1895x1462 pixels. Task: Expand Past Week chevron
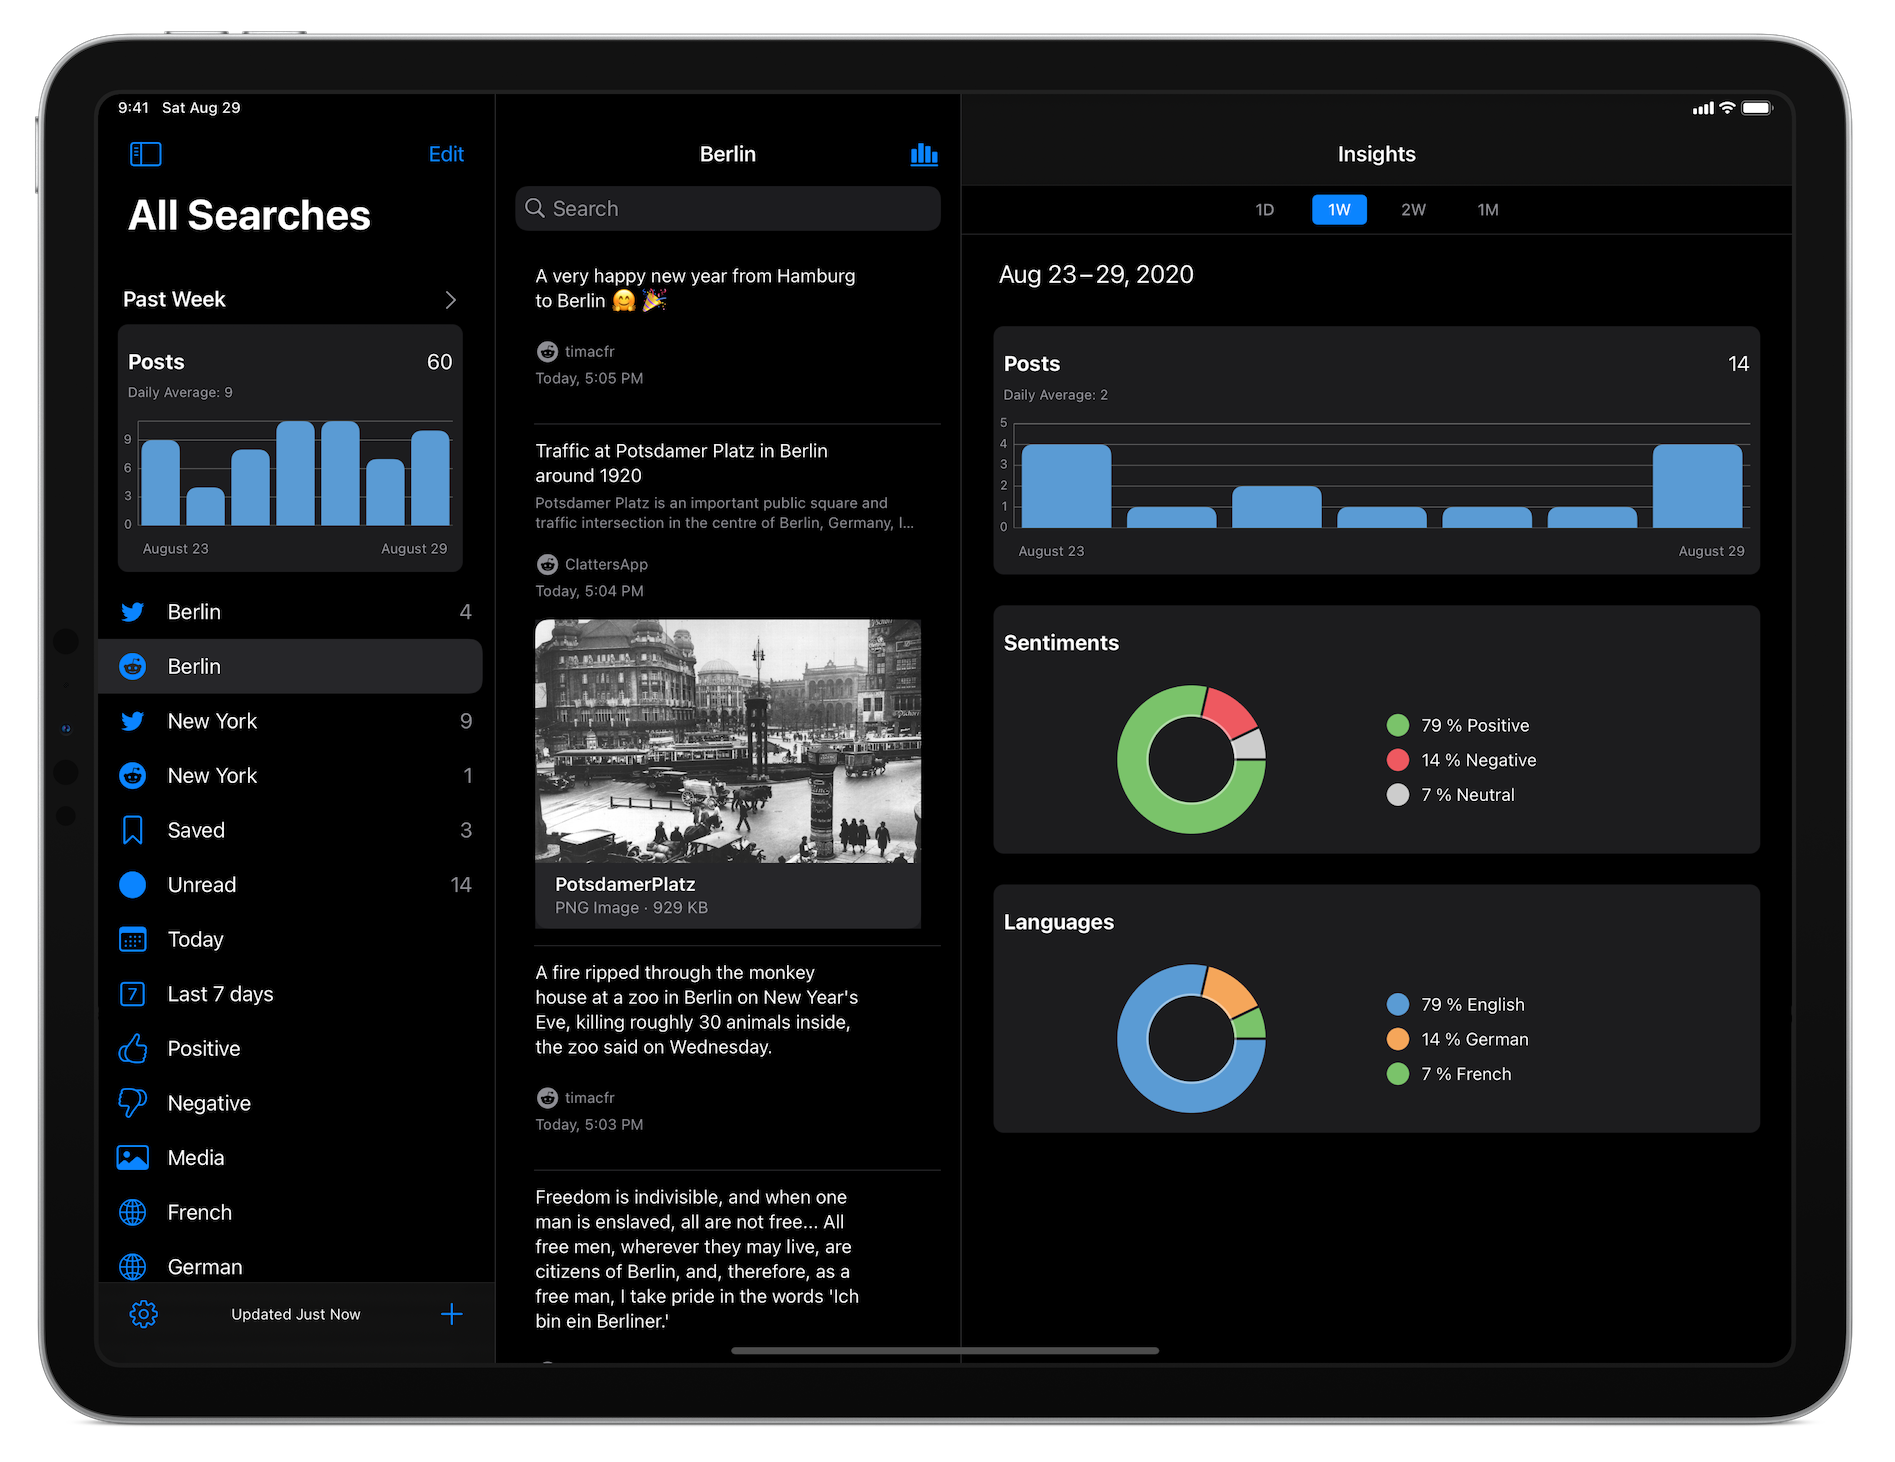click(x=450, y=300)
